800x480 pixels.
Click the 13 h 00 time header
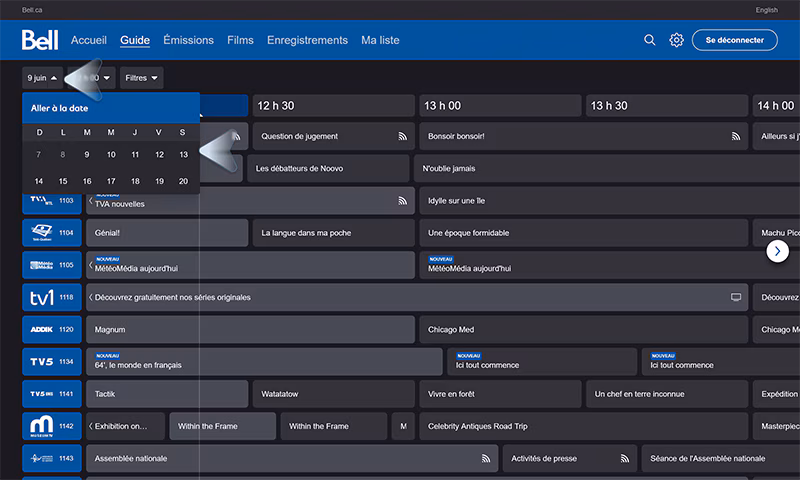tap(501, 106)
